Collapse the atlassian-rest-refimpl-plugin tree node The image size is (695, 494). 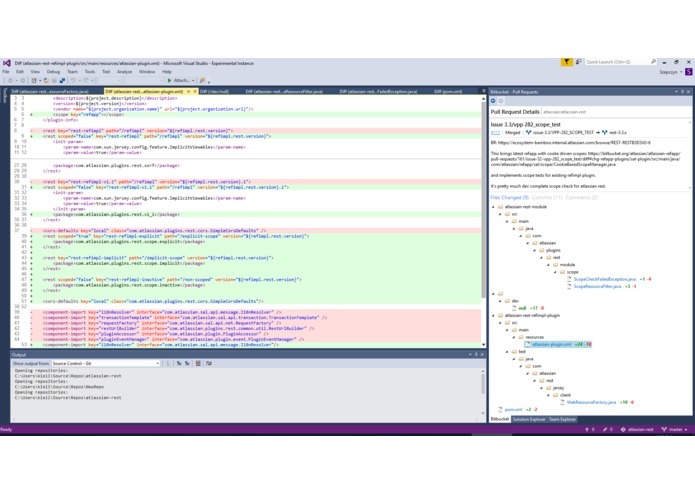pos(493,315)
